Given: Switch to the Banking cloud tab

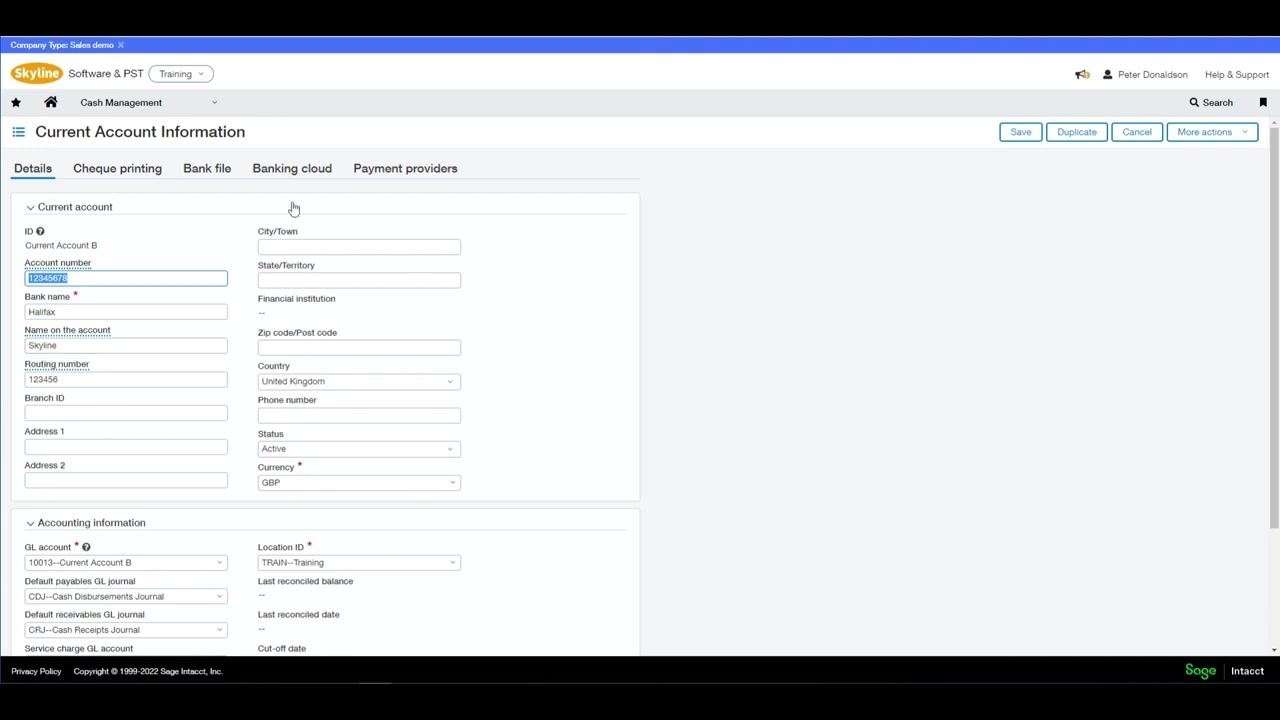Looking at the screenshot, I should click(292, 168).
